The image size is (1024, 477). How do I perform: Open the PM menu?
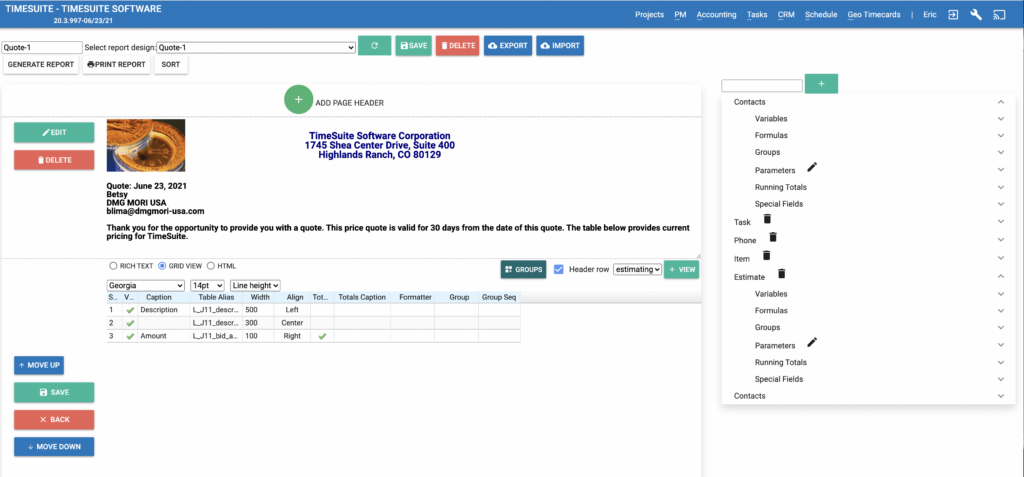tap(680, 14)
